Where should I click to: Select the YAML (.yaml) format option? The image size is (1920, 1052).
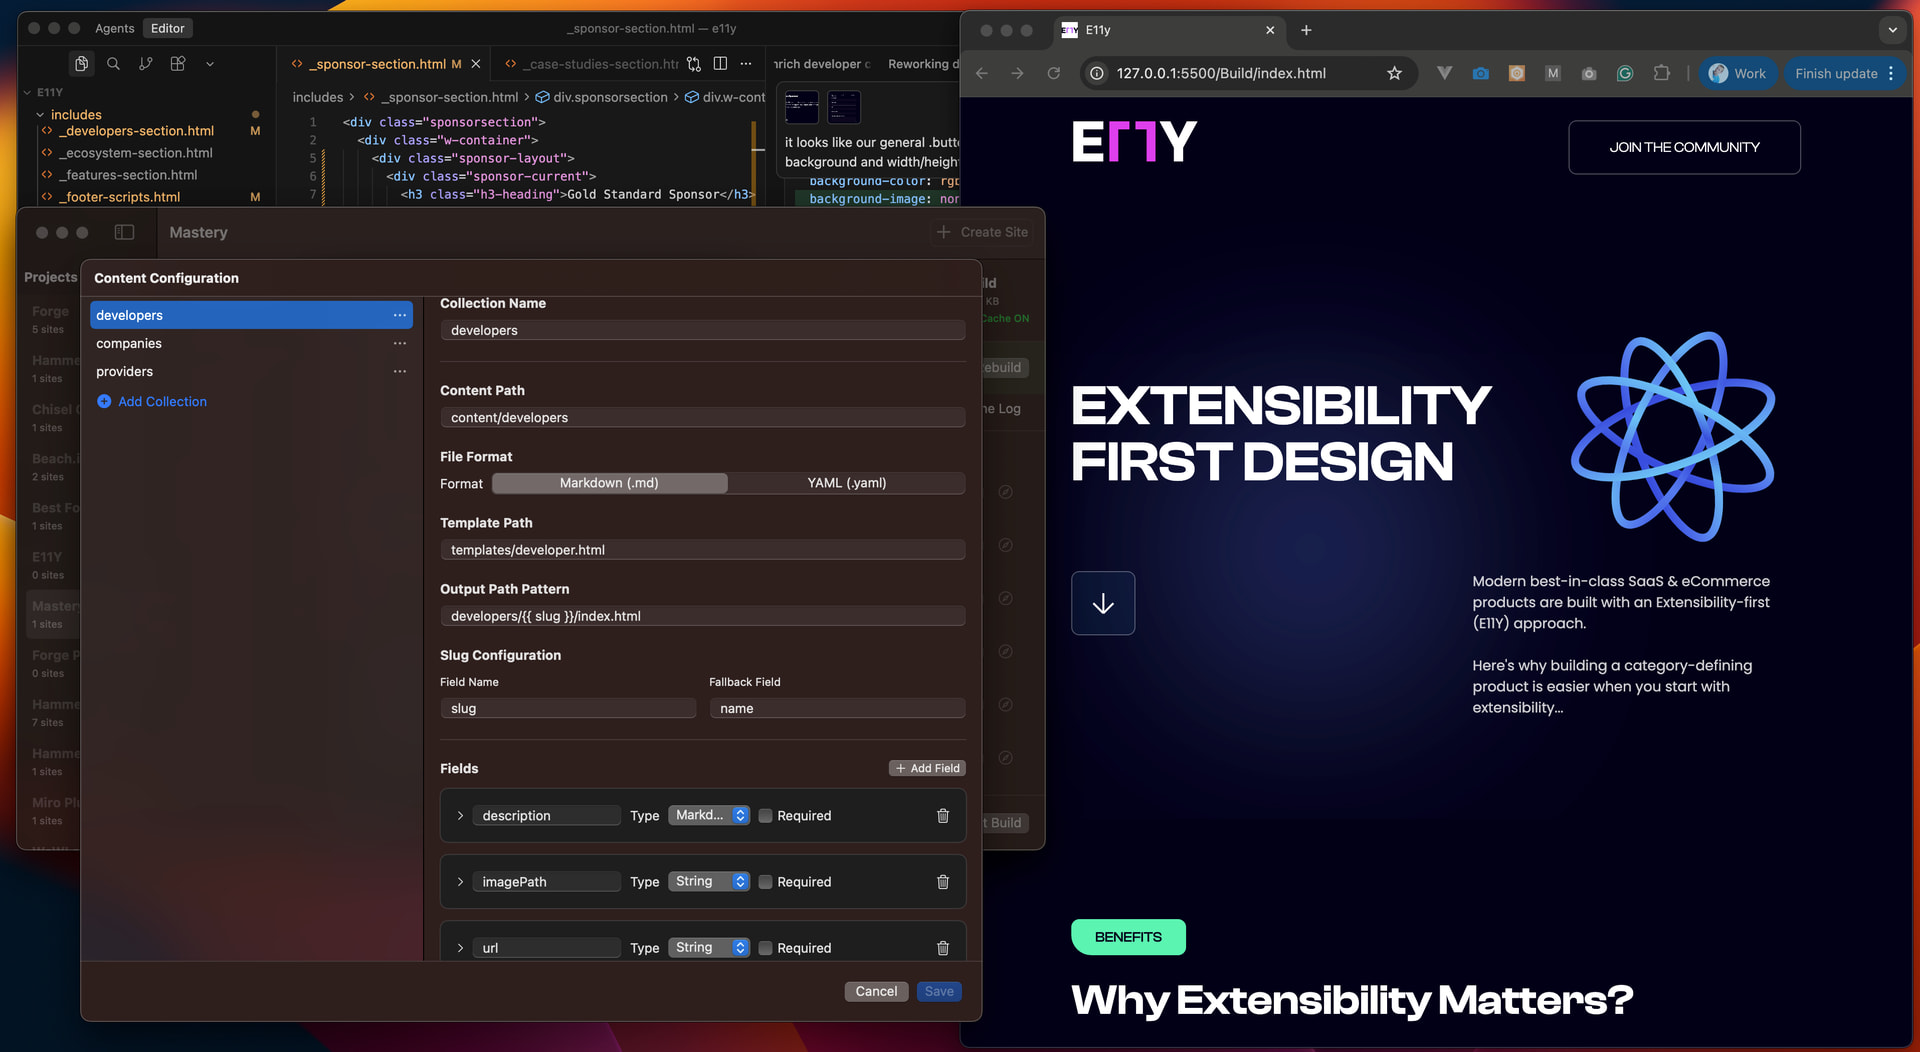tap(846, 483)
